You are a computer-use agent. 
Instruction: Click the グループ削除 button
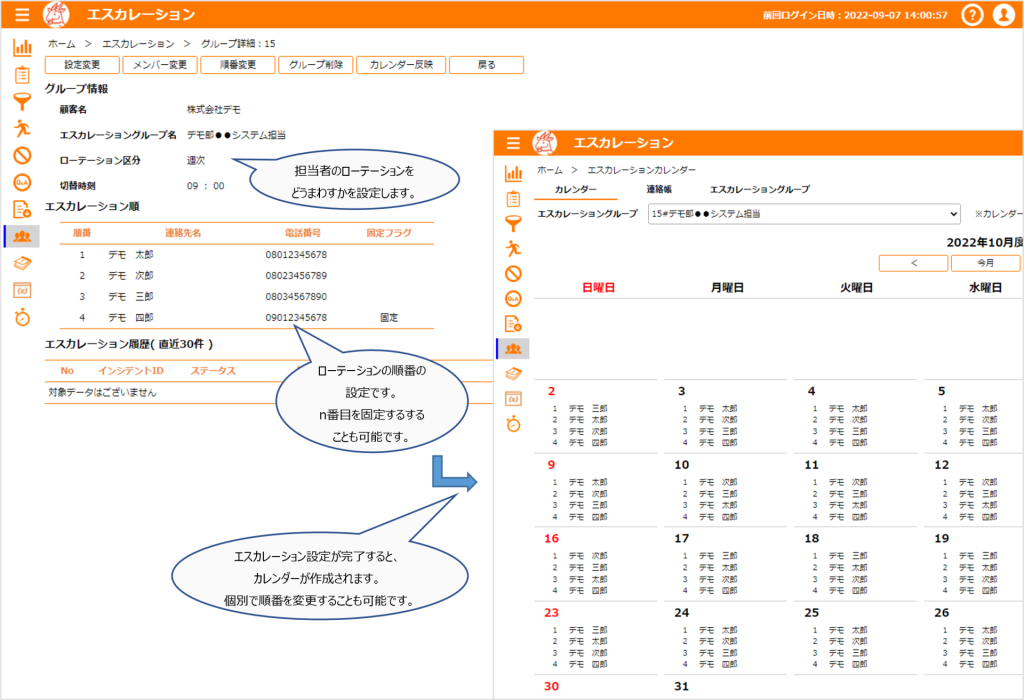[315, 65]
